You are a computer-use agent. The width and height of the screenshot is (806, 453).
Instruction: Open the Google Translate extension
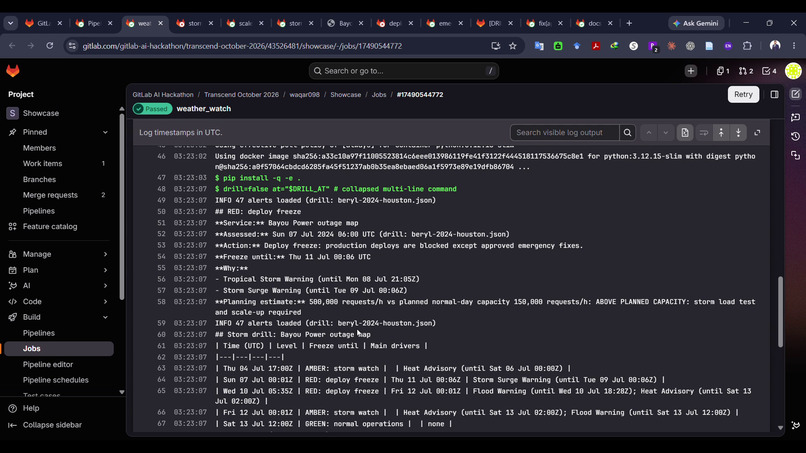tap(539, 46)
